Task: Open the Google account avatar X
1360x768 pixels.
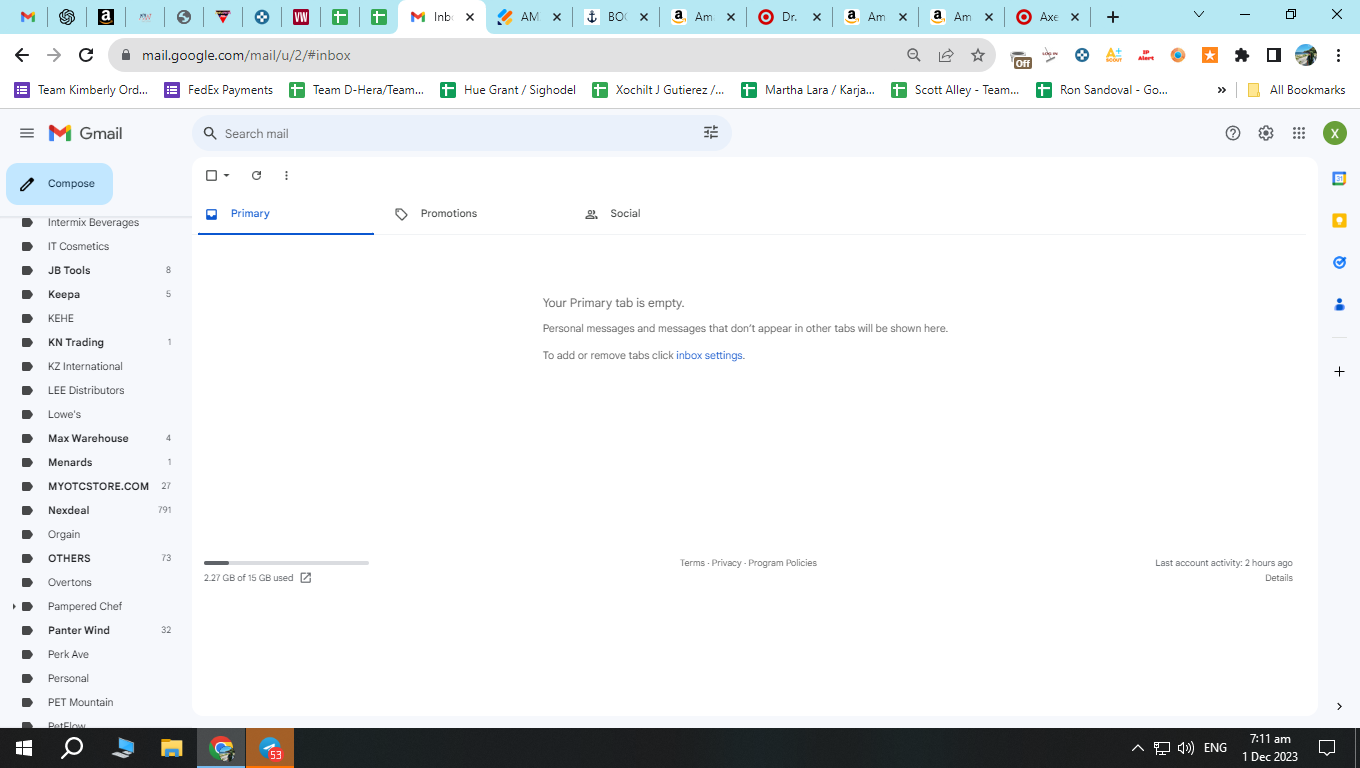Action: 1335,133
